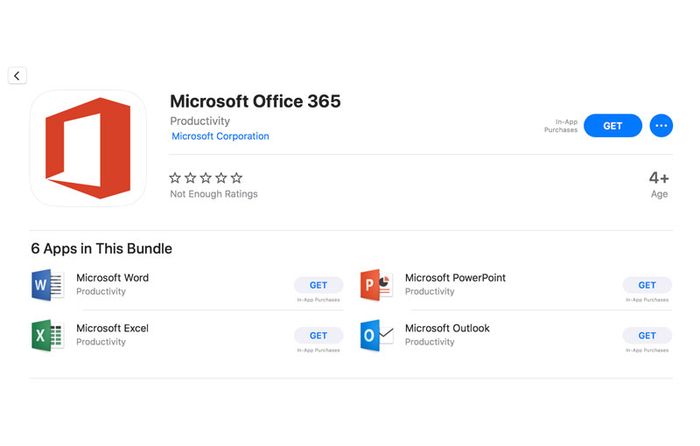The image size is (700, 446).
Task: Click the Microsoft Outlook title text
Action: 447,328
